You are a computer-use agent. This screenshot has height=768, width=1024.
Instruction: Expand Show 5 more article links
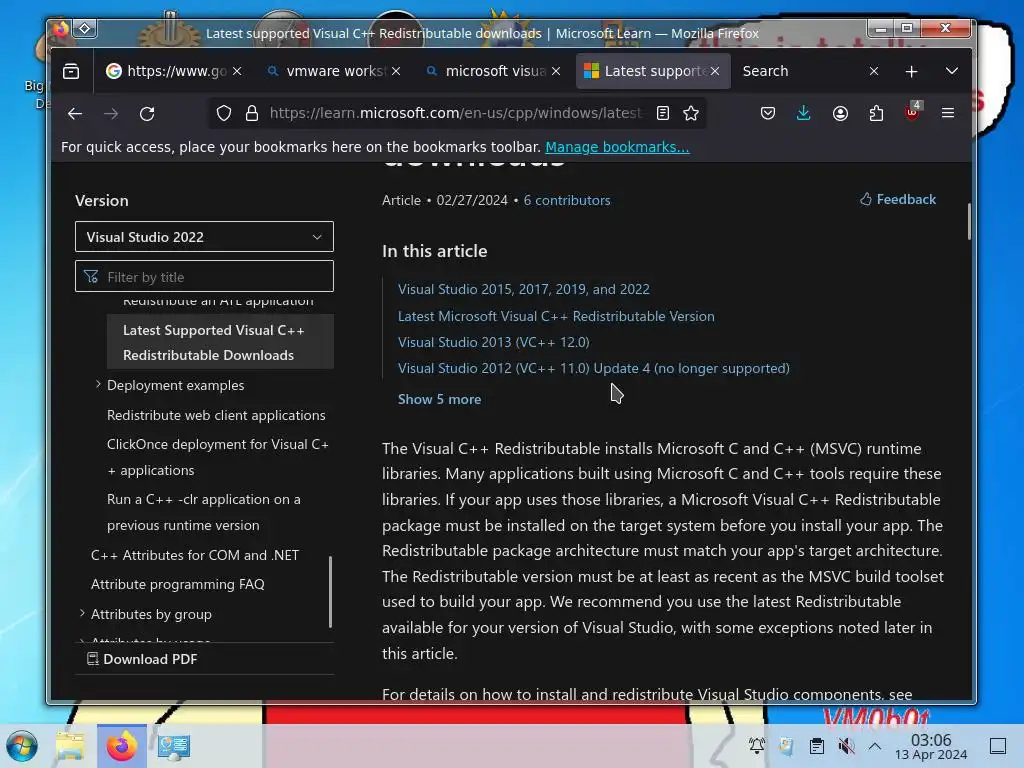[x=440, y=399]
